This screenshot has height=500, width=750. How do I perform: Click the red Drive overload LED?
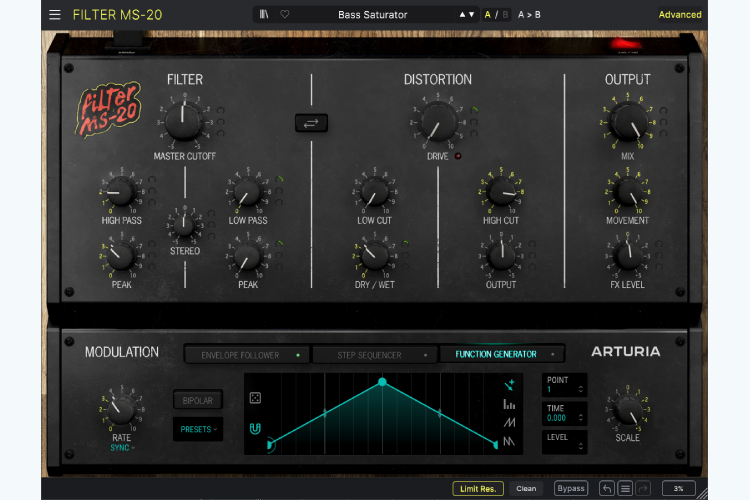click(x=458, y=156)
